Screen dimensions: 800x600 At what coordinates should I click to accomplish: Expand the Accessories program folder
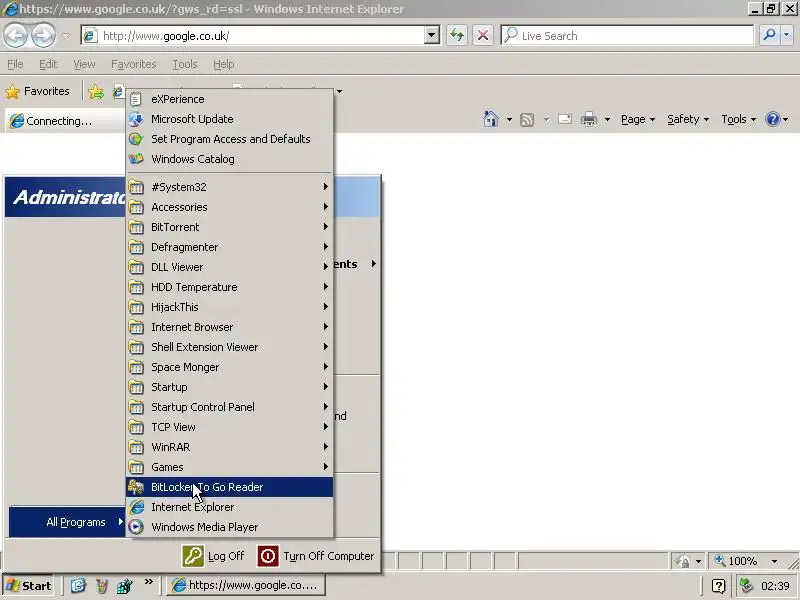229,207
